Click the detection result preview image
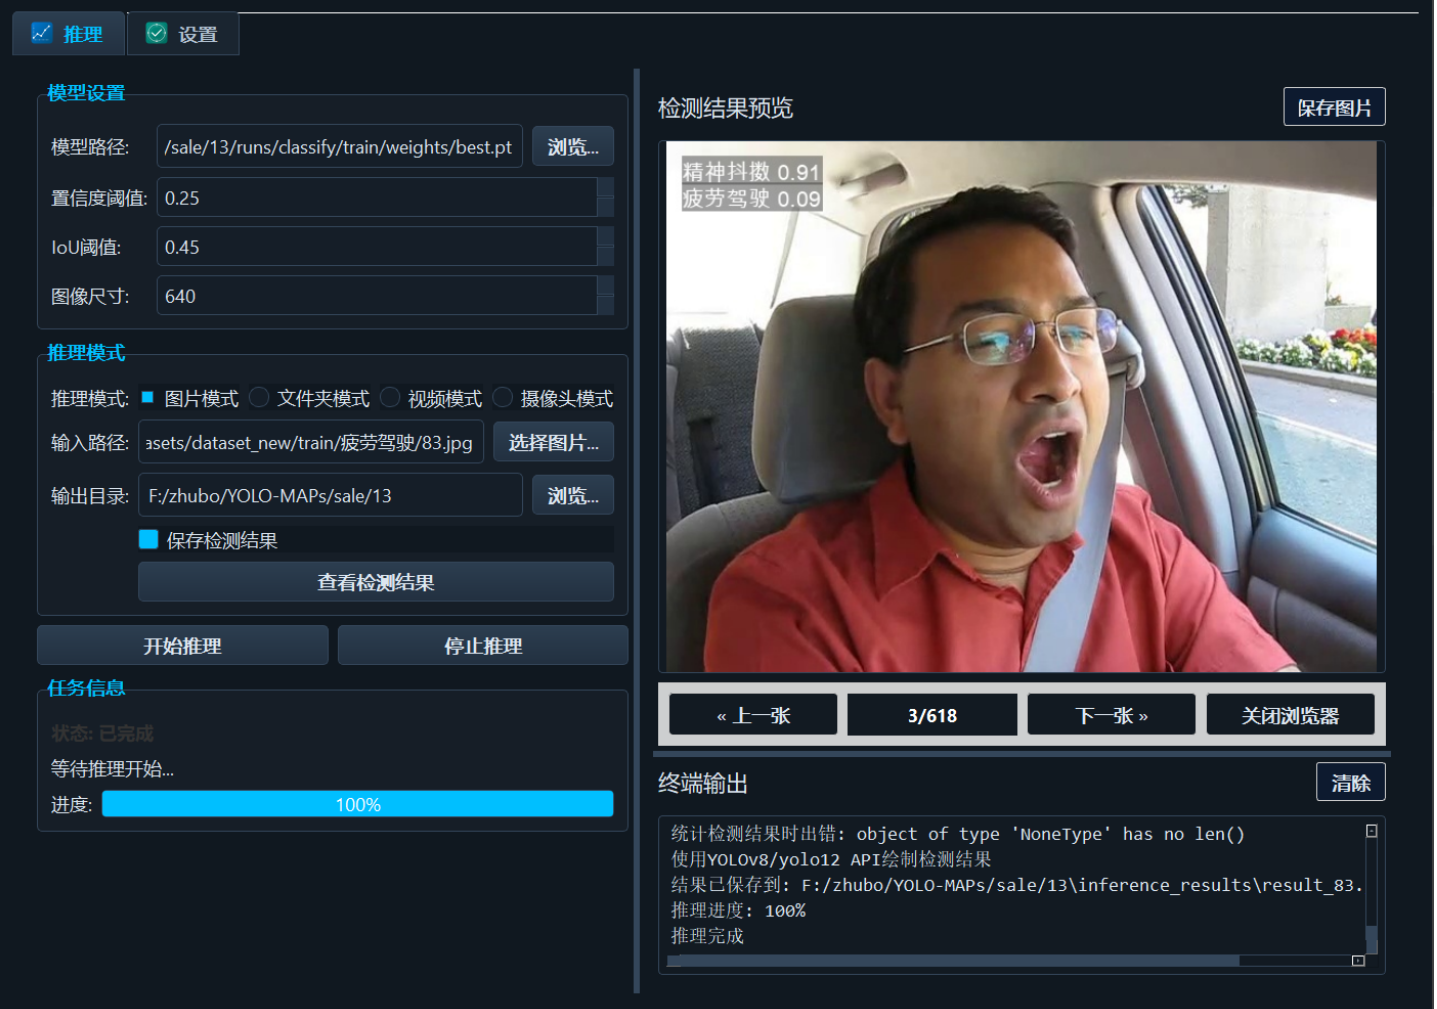This screenshot has height=1009, width=1437. click(x=1021, y=406)
